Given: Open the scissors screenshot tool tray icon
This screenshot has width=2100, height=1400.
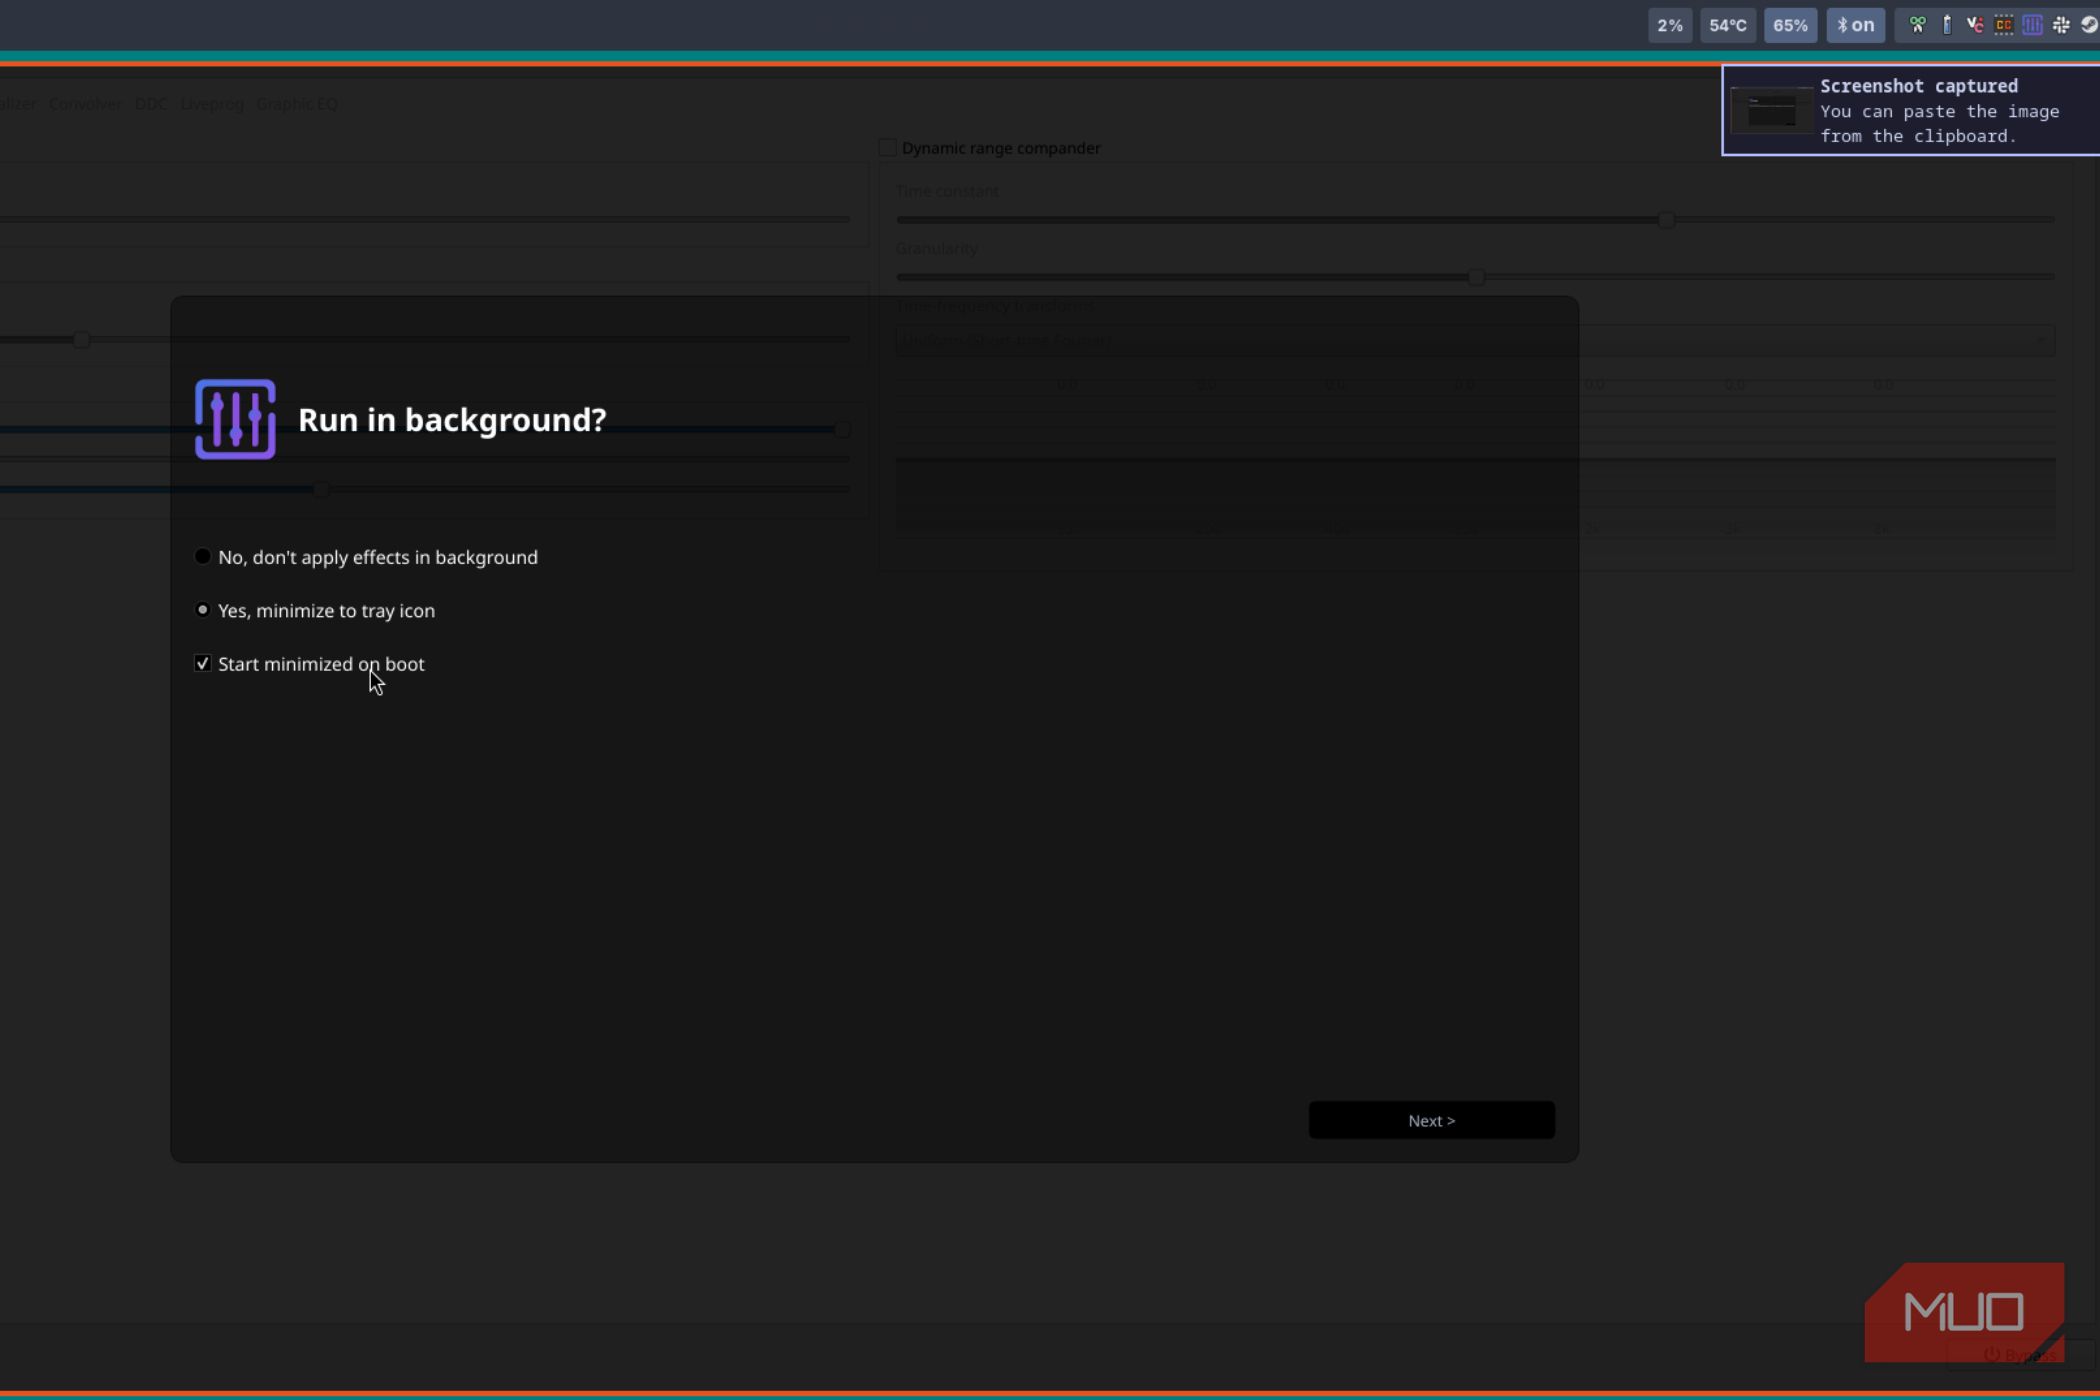Looking at the screenshot, I should (1917, 25).
